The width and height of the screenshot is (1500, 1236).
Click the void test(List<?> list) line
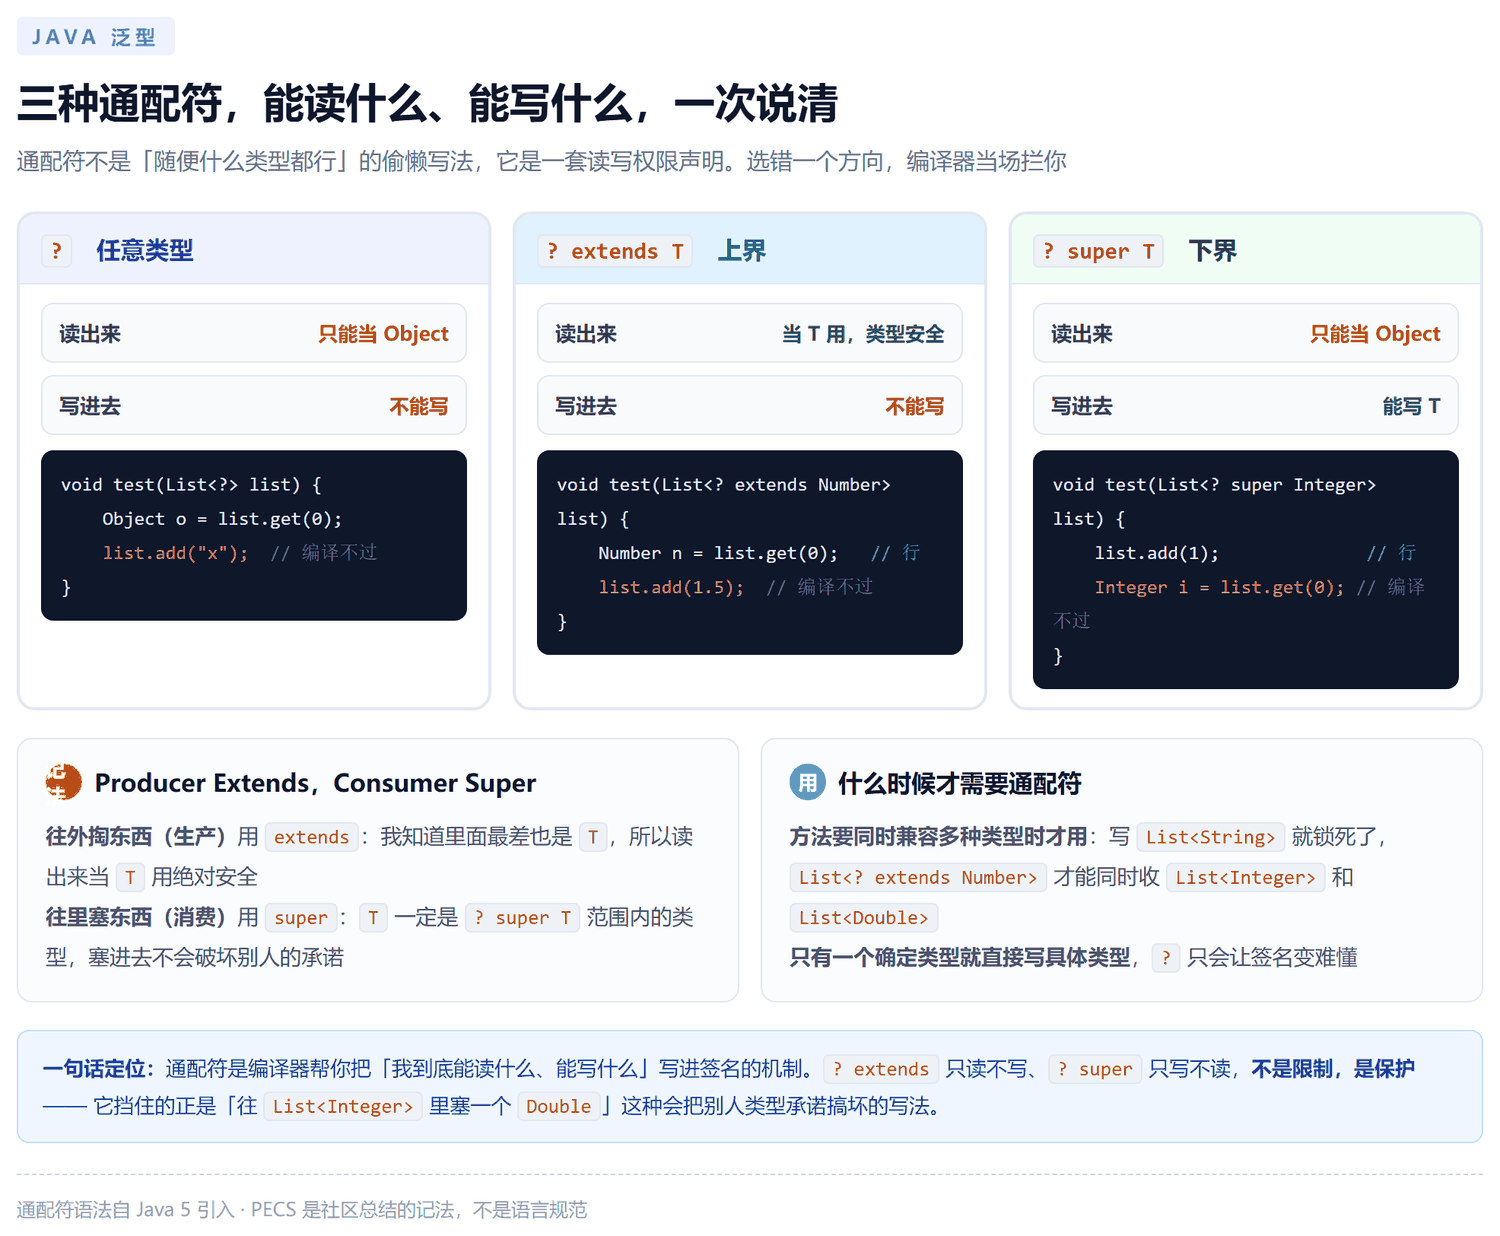pyautogui.click(x=191, y=485)
